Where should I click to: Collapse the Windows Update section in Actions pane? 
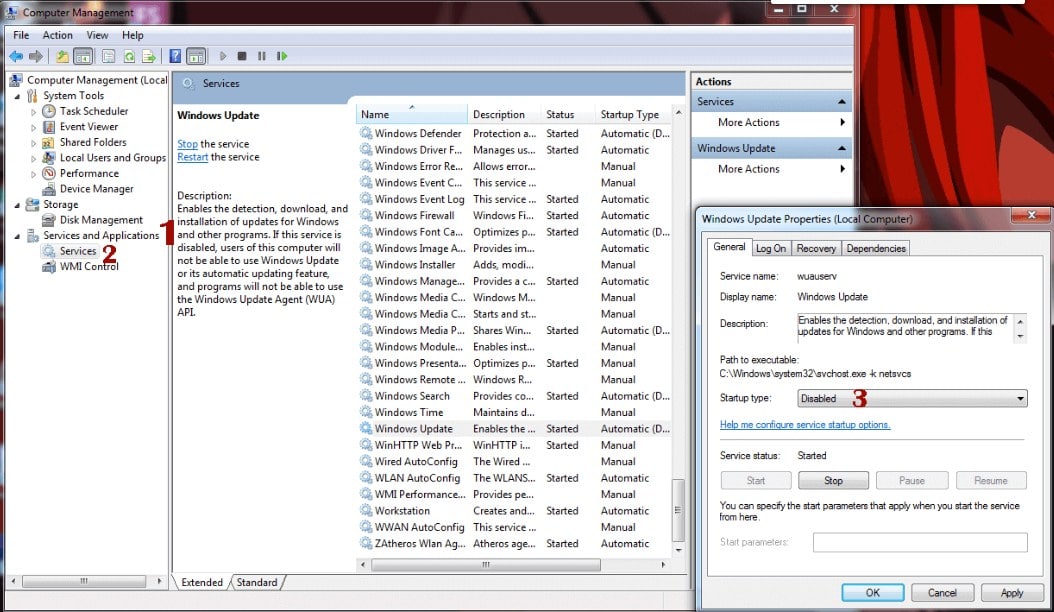coord(842,148)
